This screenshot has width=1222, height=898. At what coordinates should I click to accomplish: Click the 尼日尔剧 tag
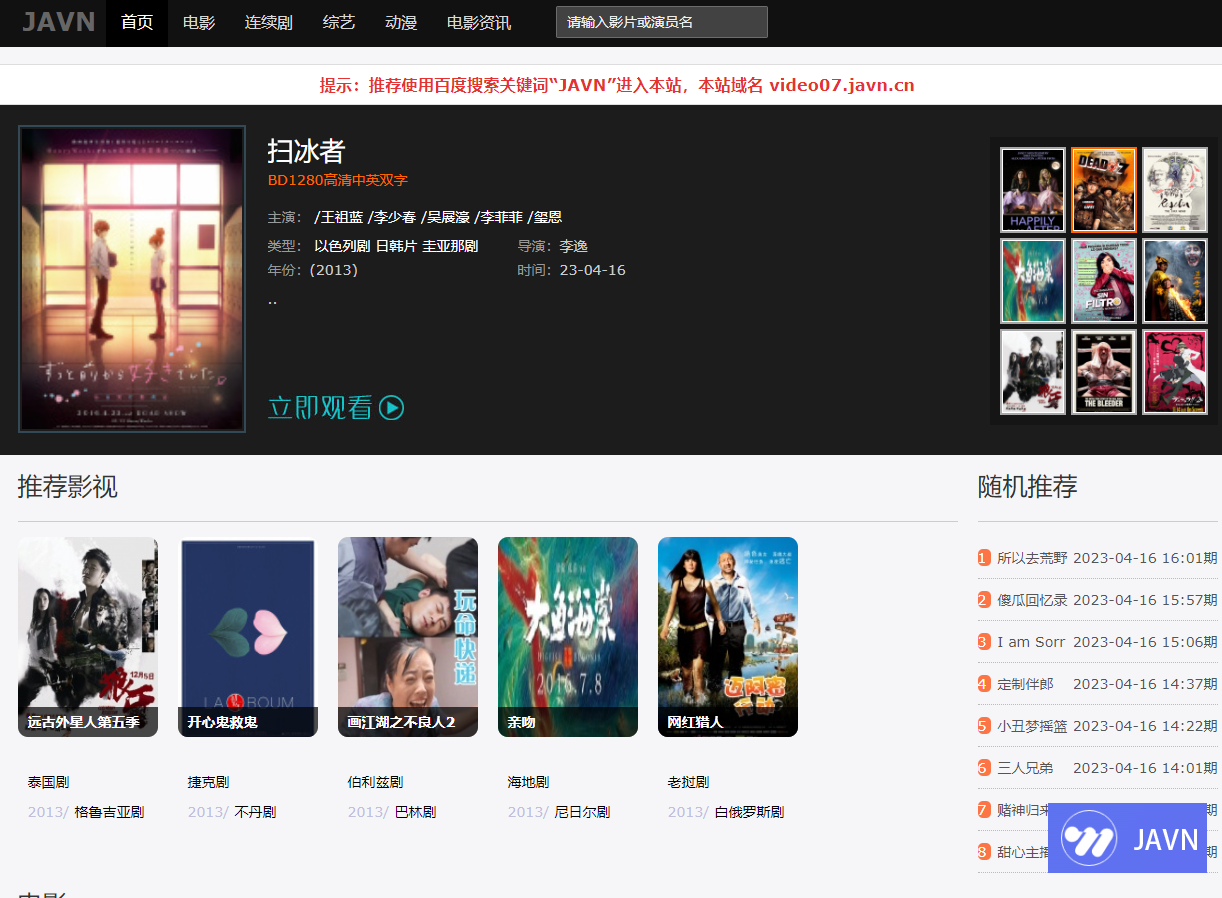pos(582,812)
